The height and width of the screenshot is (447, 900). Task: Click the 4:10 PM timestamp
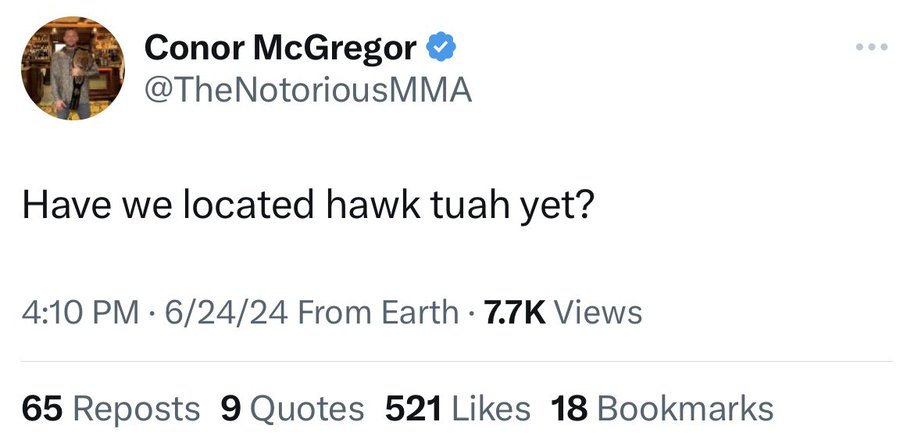pos(80,313)
